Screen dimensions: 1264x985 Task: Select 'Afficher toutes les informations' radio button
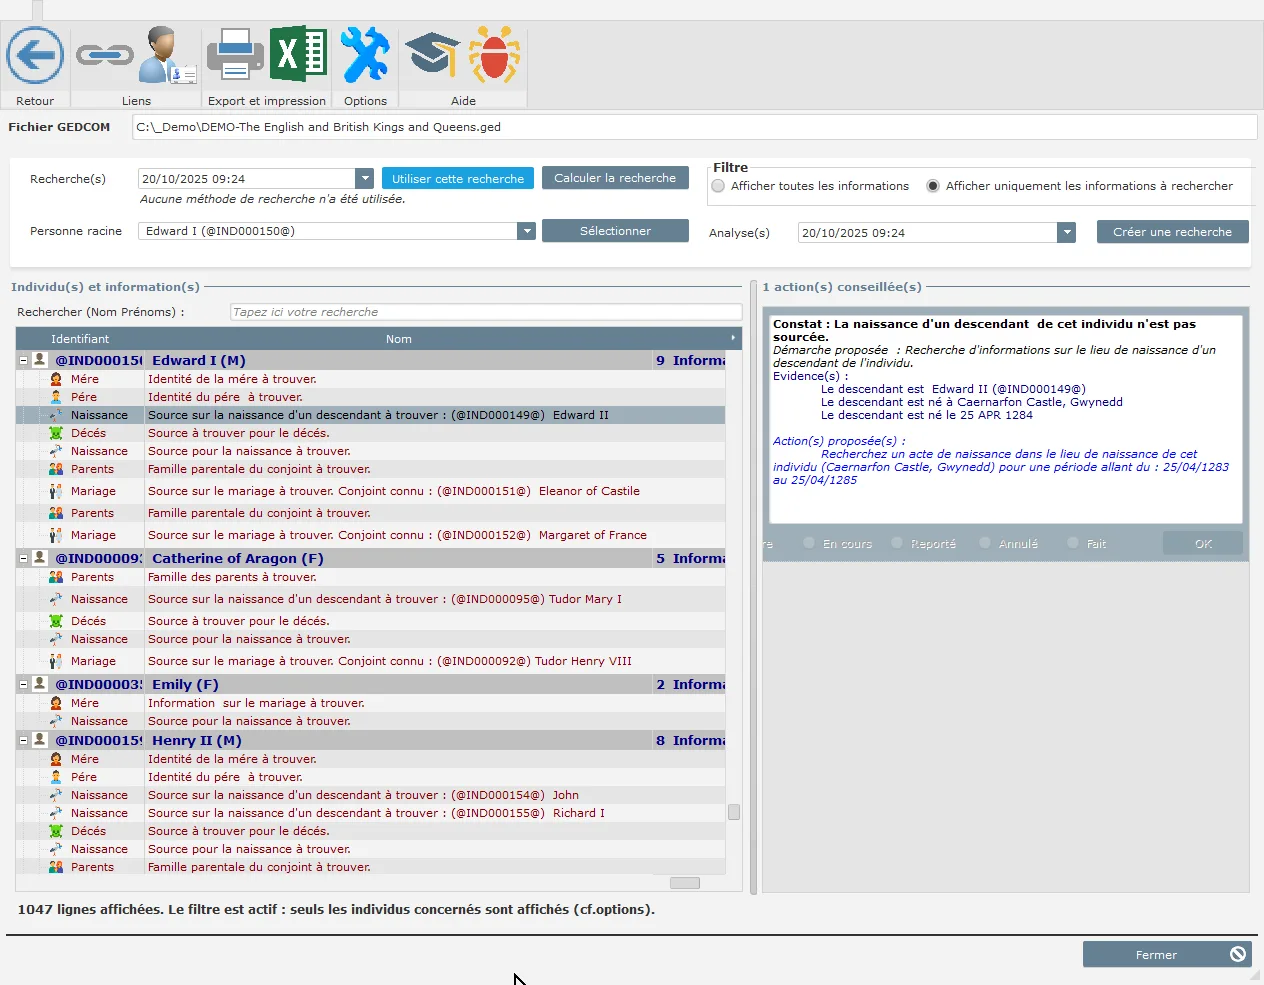click(718, 186)
